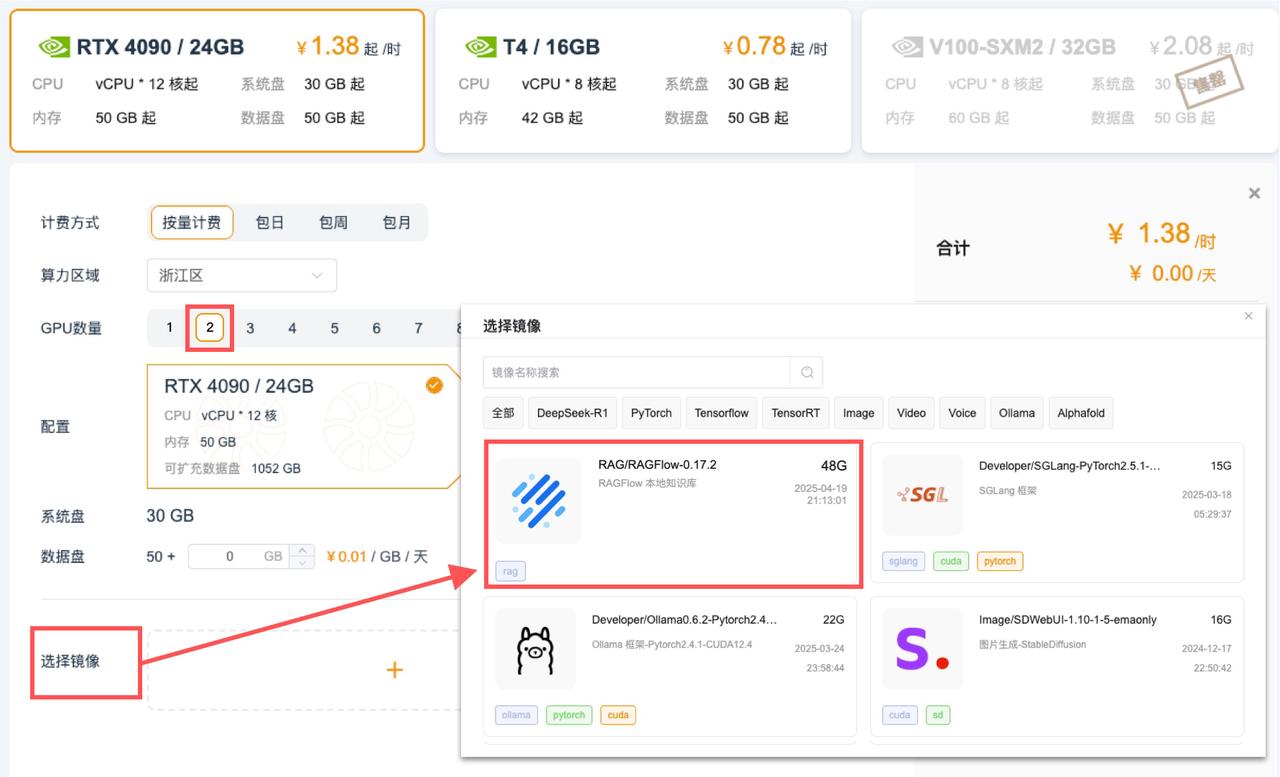Click the plus icon to add image
Screen dimensions: 1280x777
coord(395,670)
